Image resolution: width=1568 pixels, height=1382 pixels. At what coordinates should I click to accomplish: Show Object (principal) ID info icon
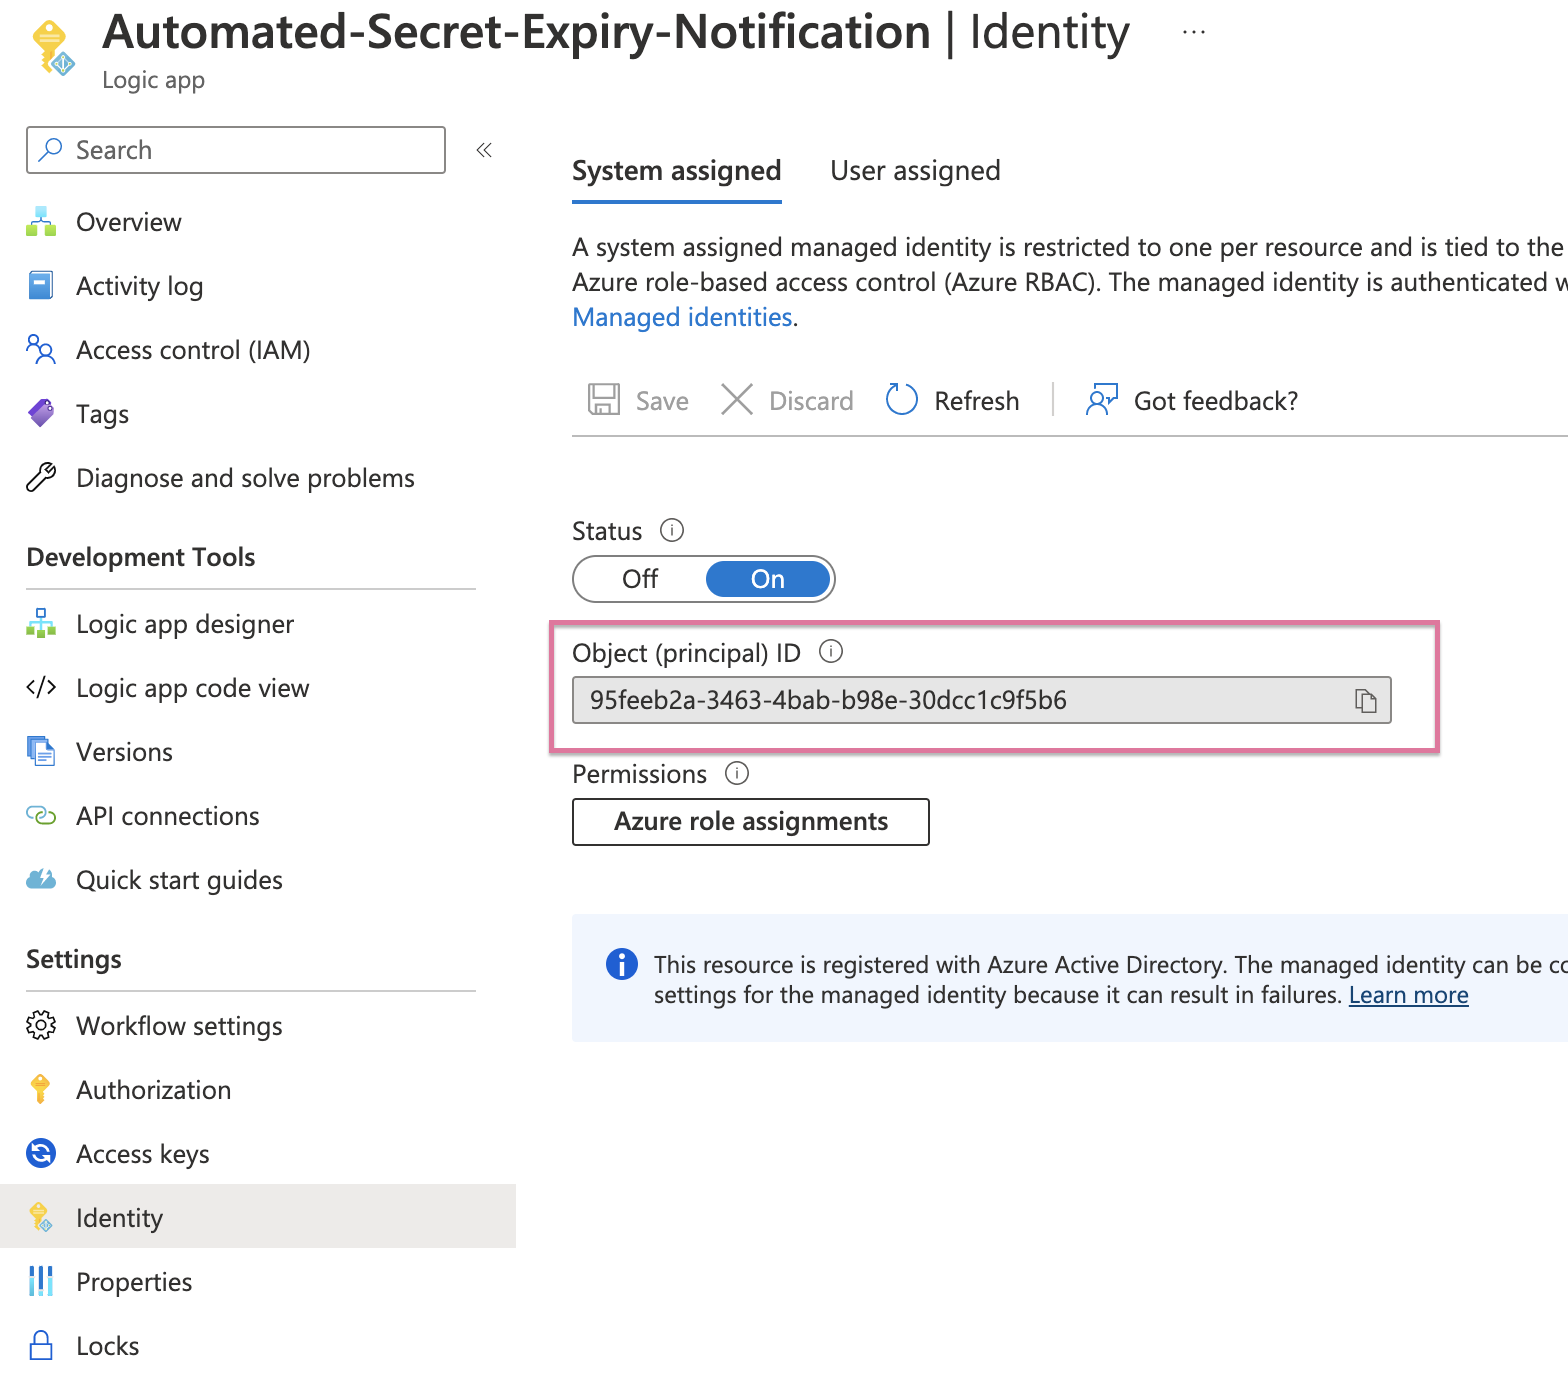click(x=831, y=652)
